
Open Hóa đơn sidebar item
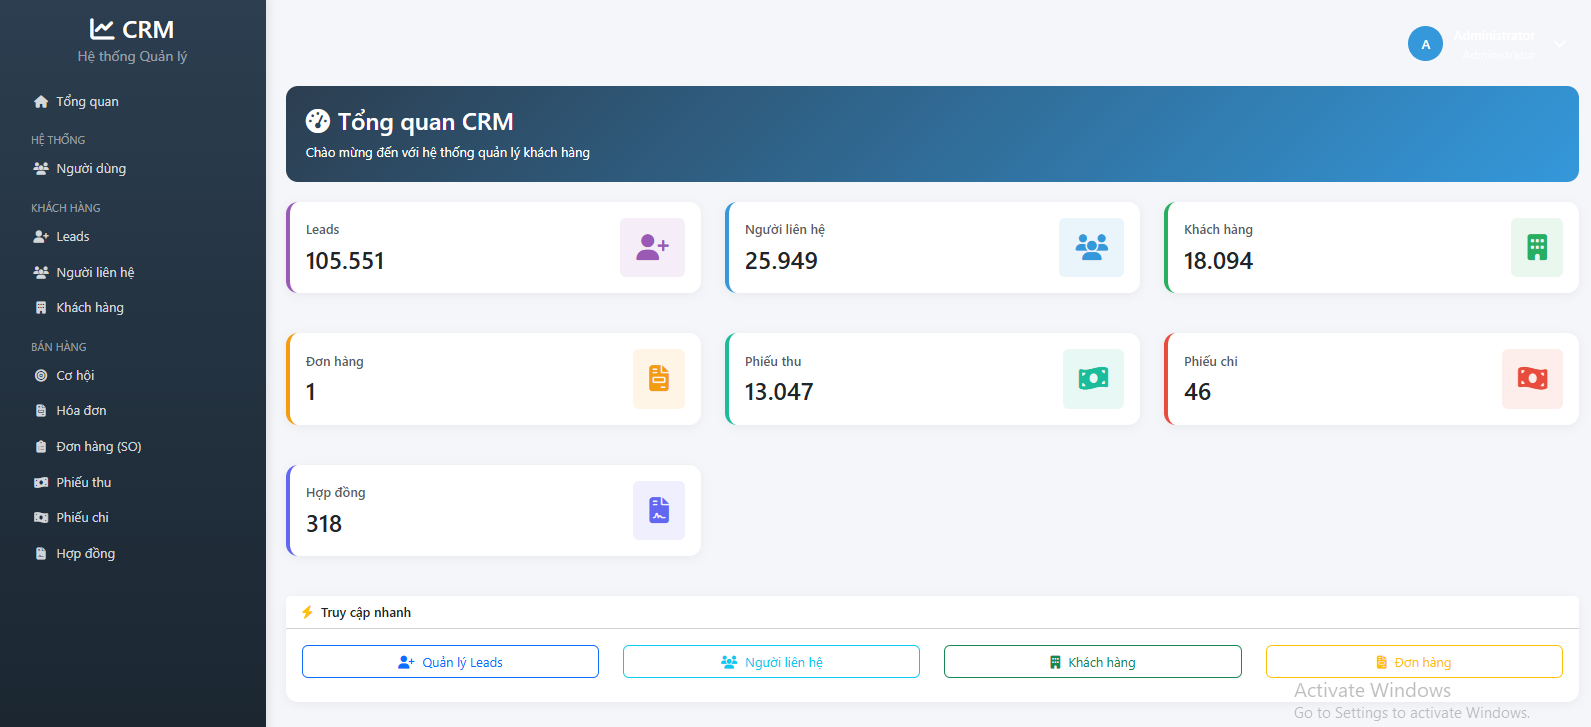(x=81, y=411)
